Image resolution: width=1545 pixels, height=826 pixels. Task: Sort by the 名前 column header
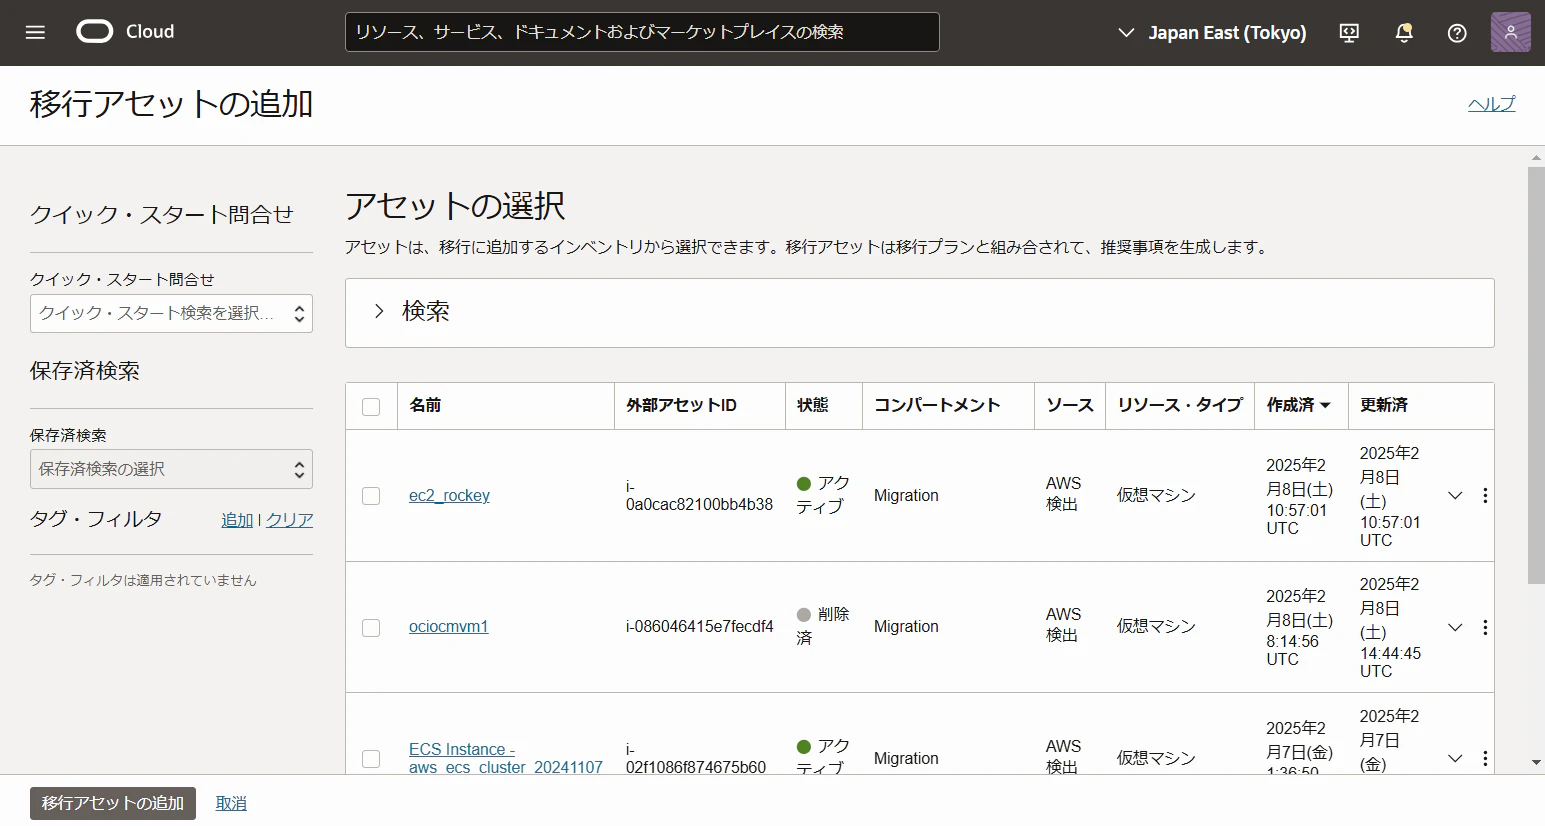pyautogui.click(x=425, y=405)
